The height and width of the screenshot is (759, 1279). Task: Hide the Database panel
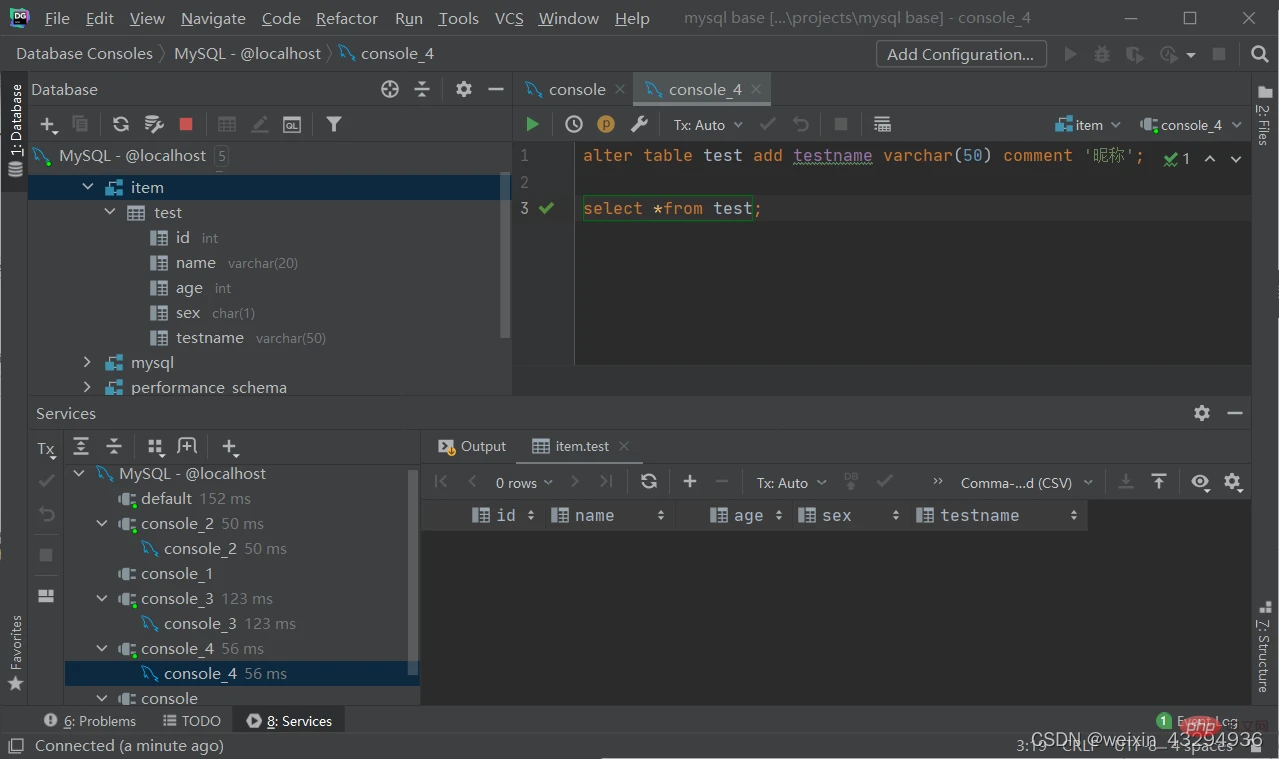pos(495,89)
